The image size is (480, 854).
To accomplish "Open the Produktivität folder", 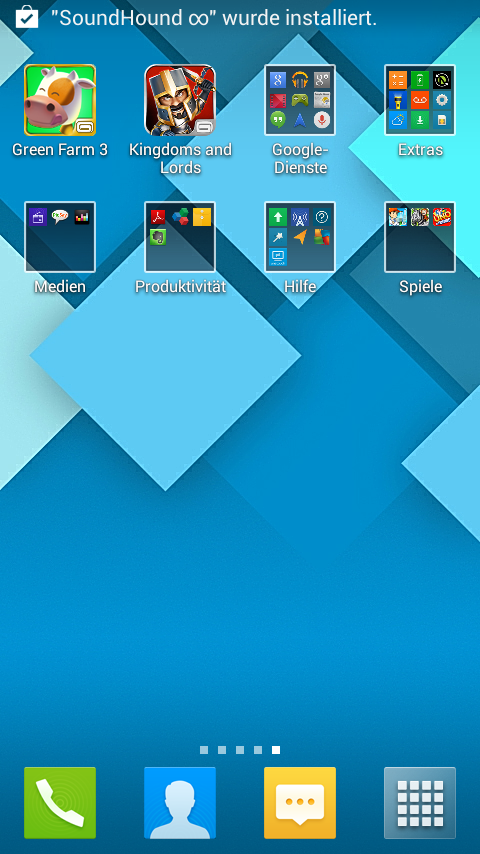I will pos(180,237).
